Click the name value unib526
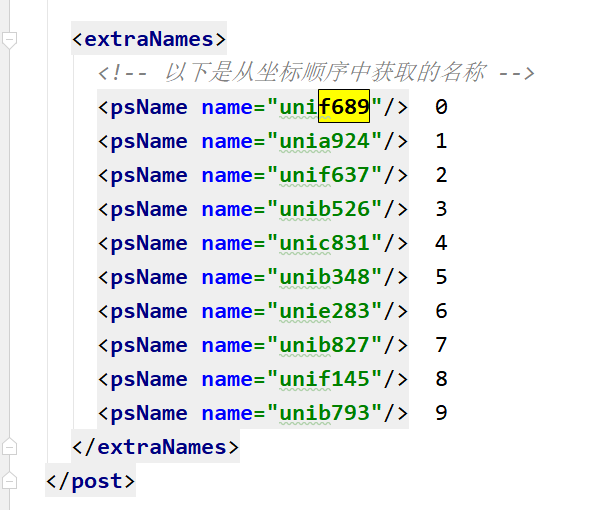The width and height of the screenshot is (613, 510). [324, 209]
